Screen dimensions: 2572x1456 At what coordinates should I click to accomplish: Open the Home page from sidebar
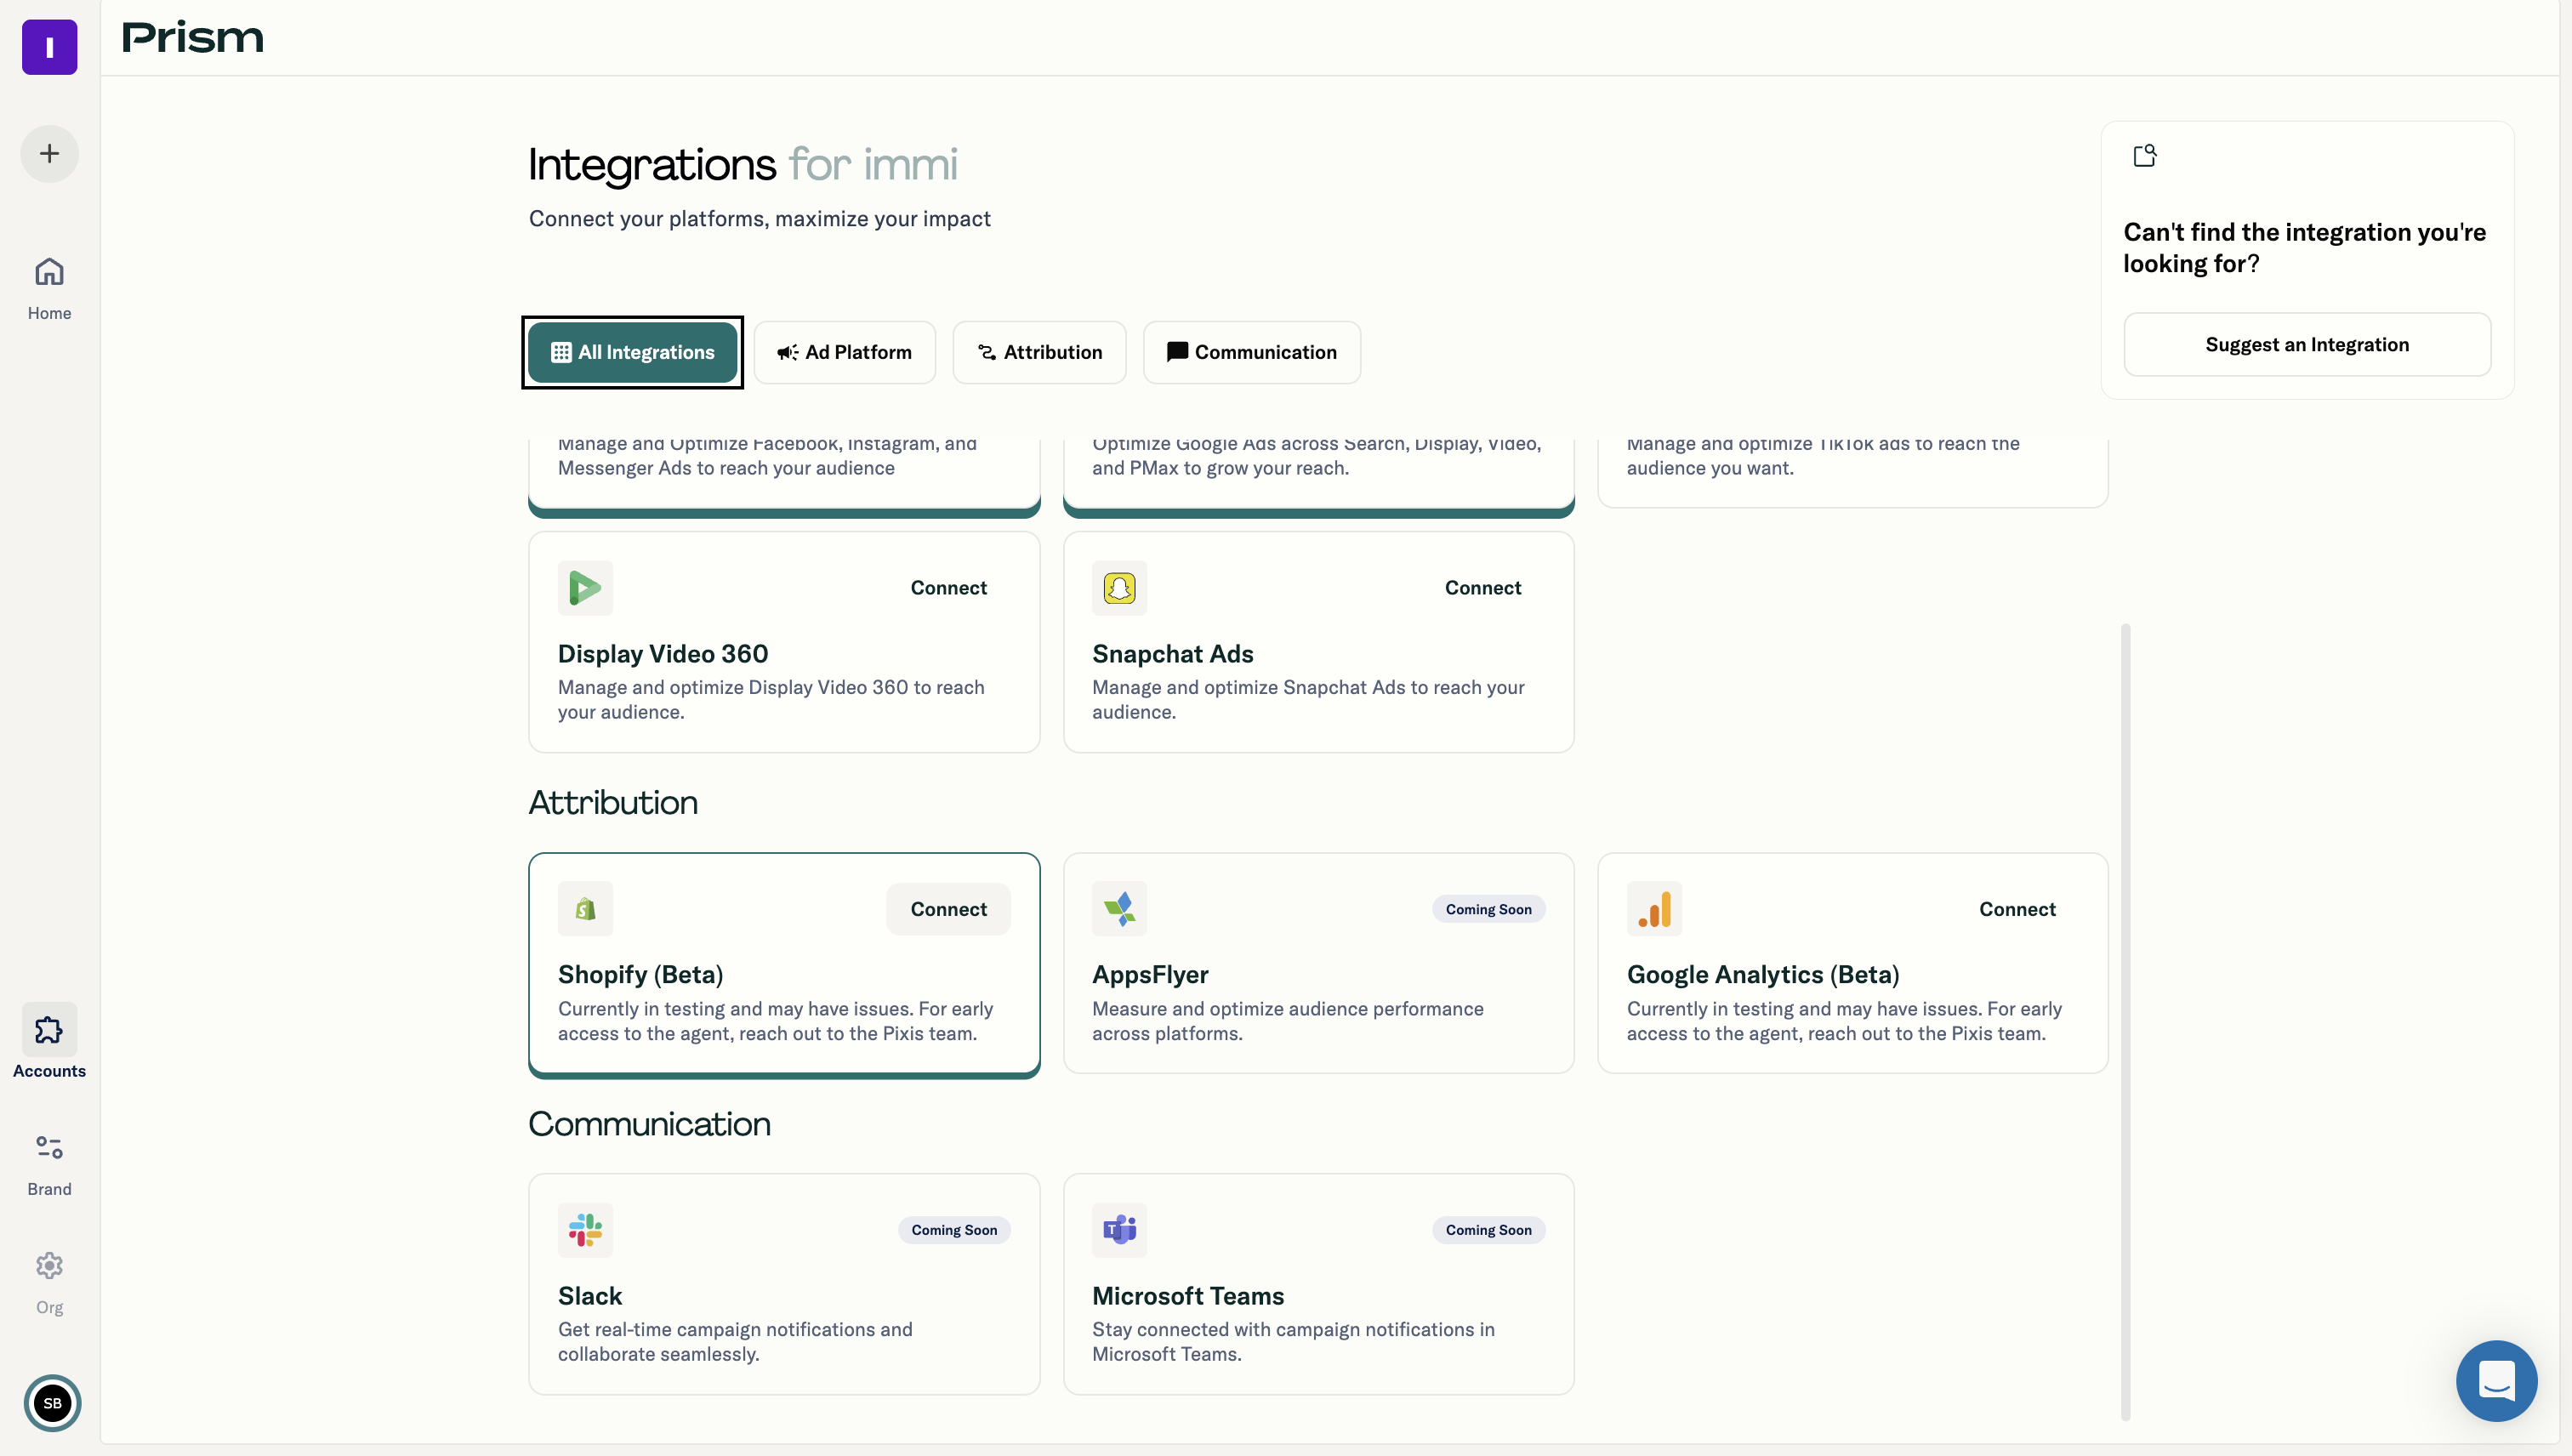tap(49, 285)
